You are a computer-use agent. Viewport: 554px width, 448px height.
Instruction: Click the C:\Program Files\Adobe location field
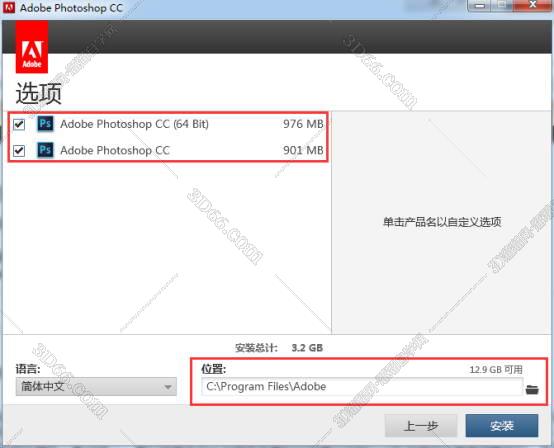[x=362, y=387]
